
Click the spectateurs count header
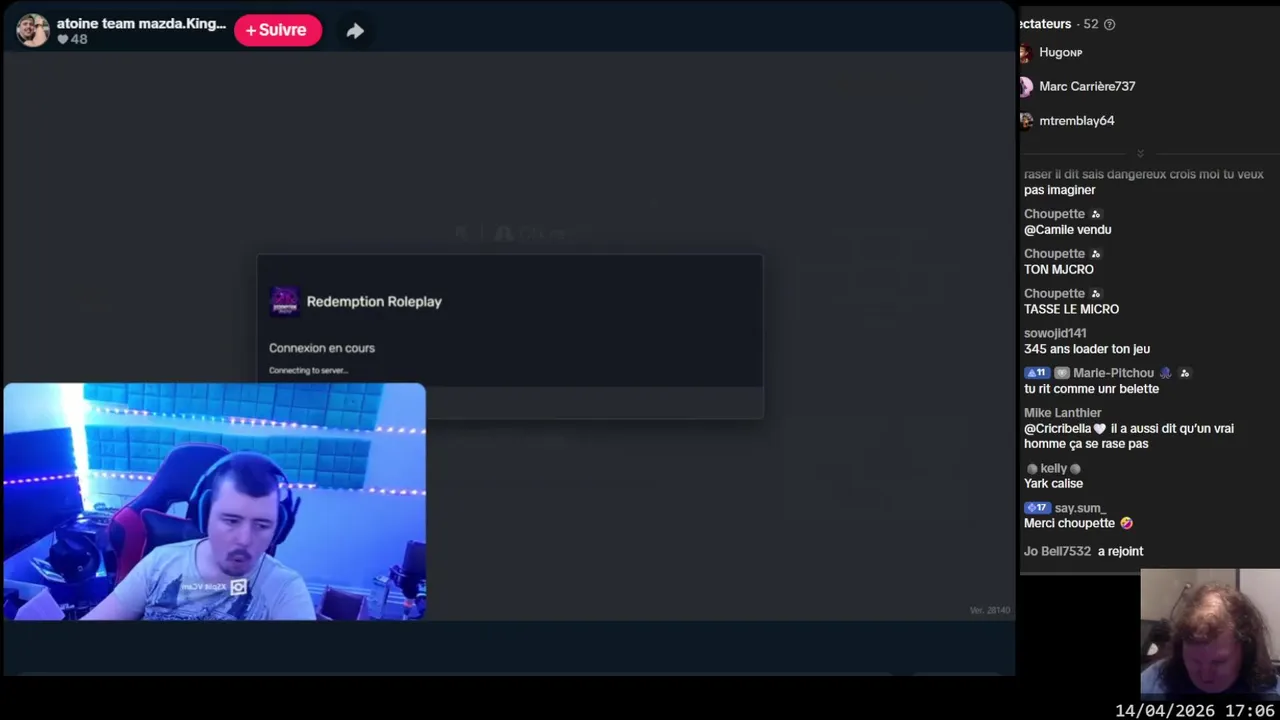[1058, 24]
